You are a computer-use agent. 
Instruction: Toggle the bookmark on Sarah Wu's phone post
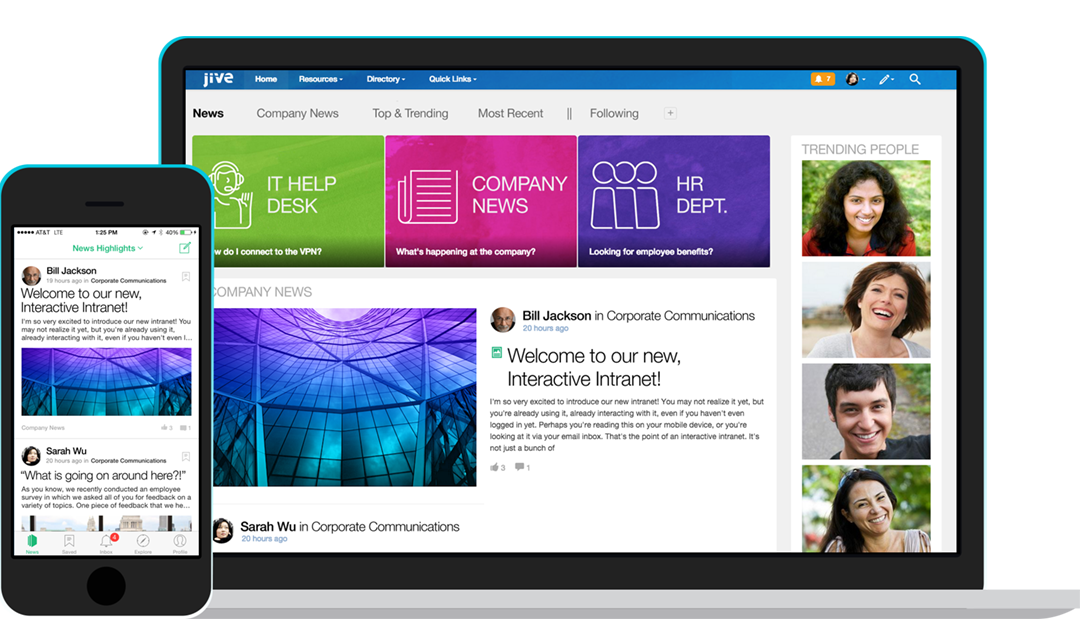[185, 456]
